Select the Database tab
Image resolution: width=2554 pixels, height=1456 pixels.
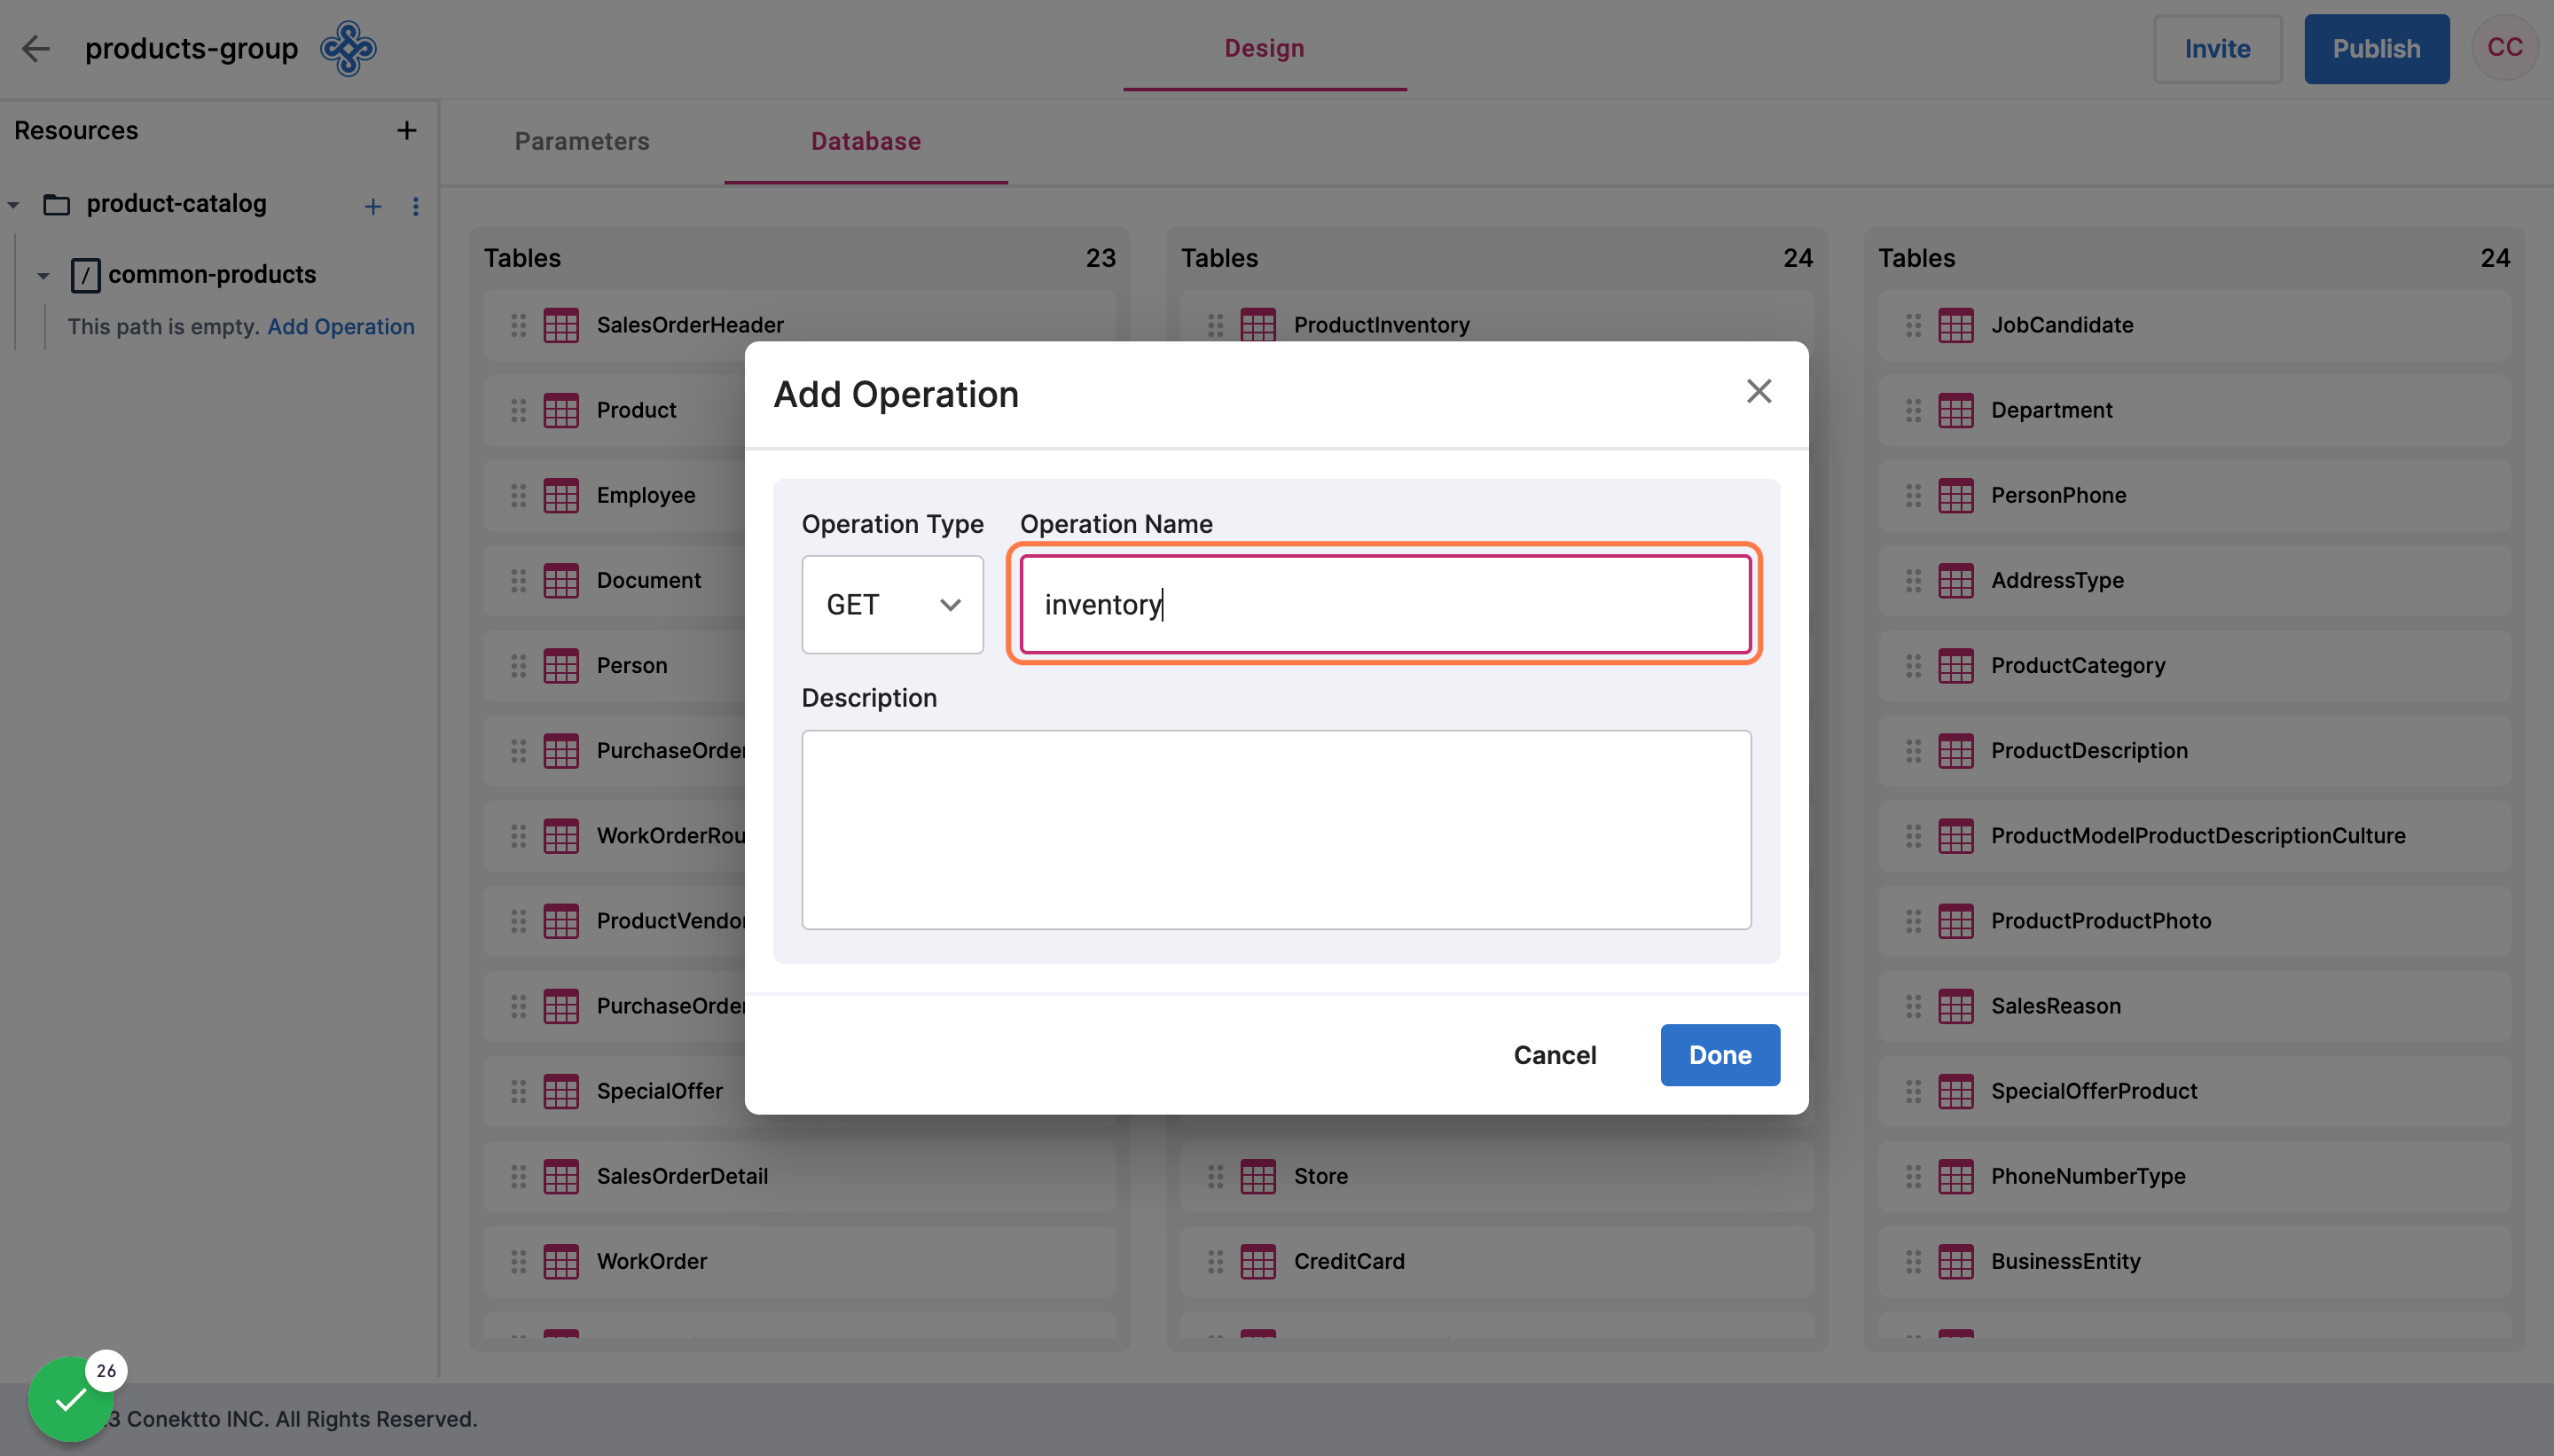tap(865, 141)
